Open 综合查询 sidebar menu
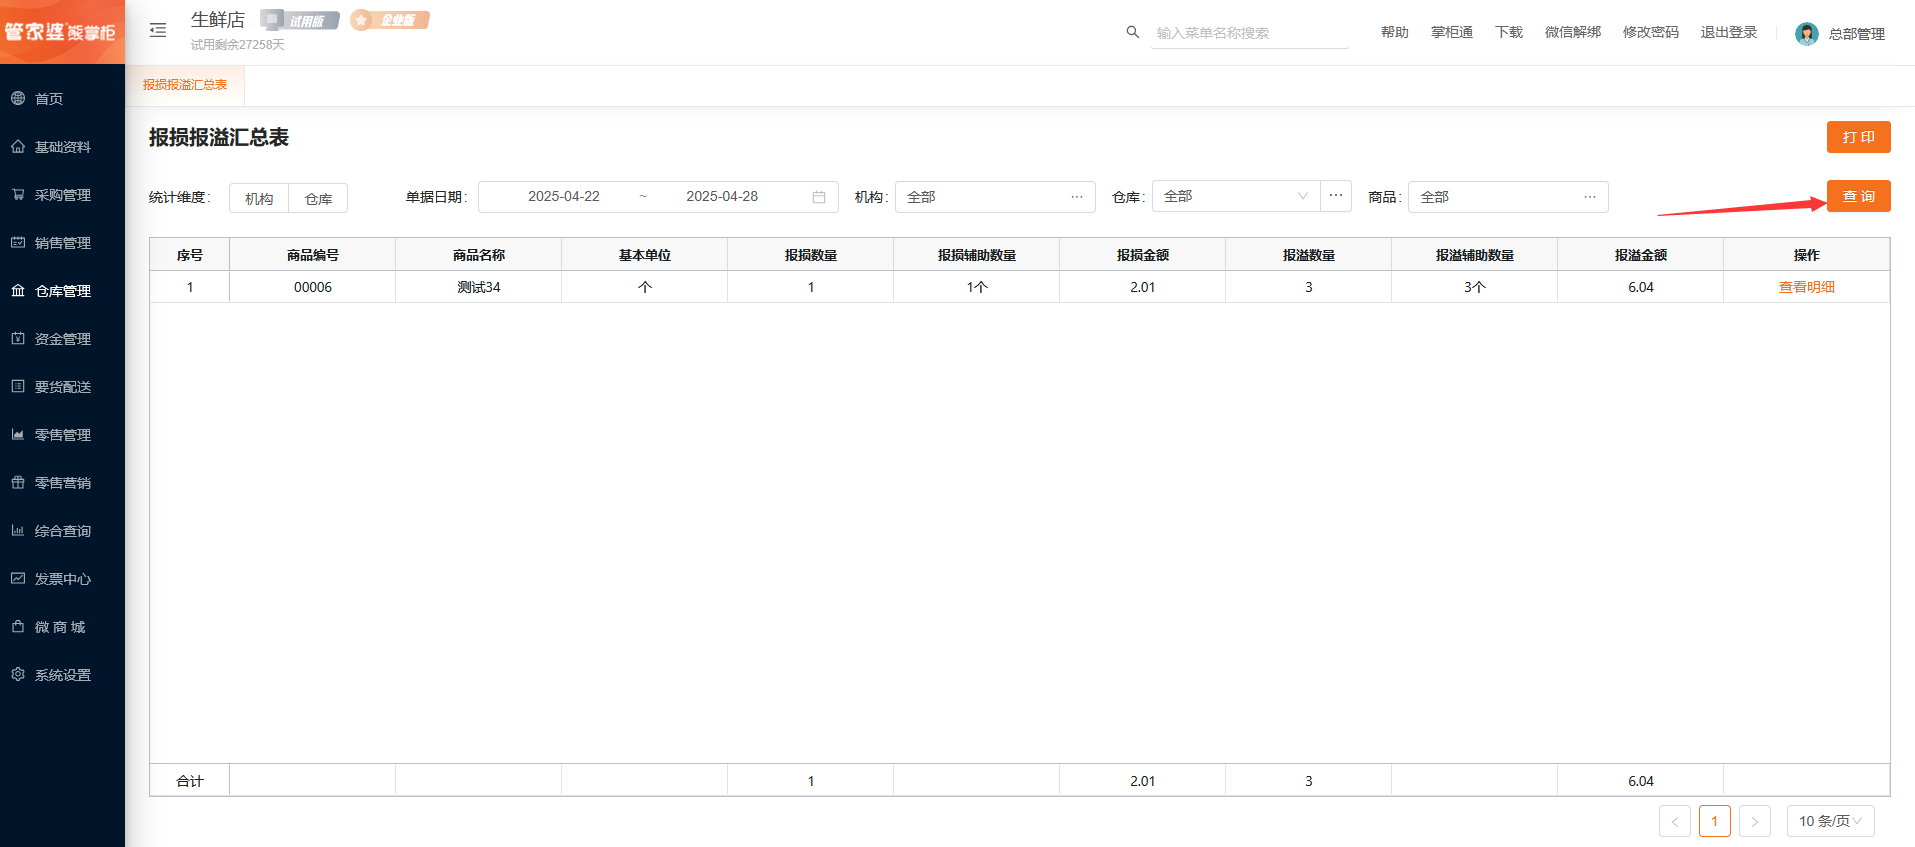Viewport: 1915px width, 847px height. click(x=62, y=531)
